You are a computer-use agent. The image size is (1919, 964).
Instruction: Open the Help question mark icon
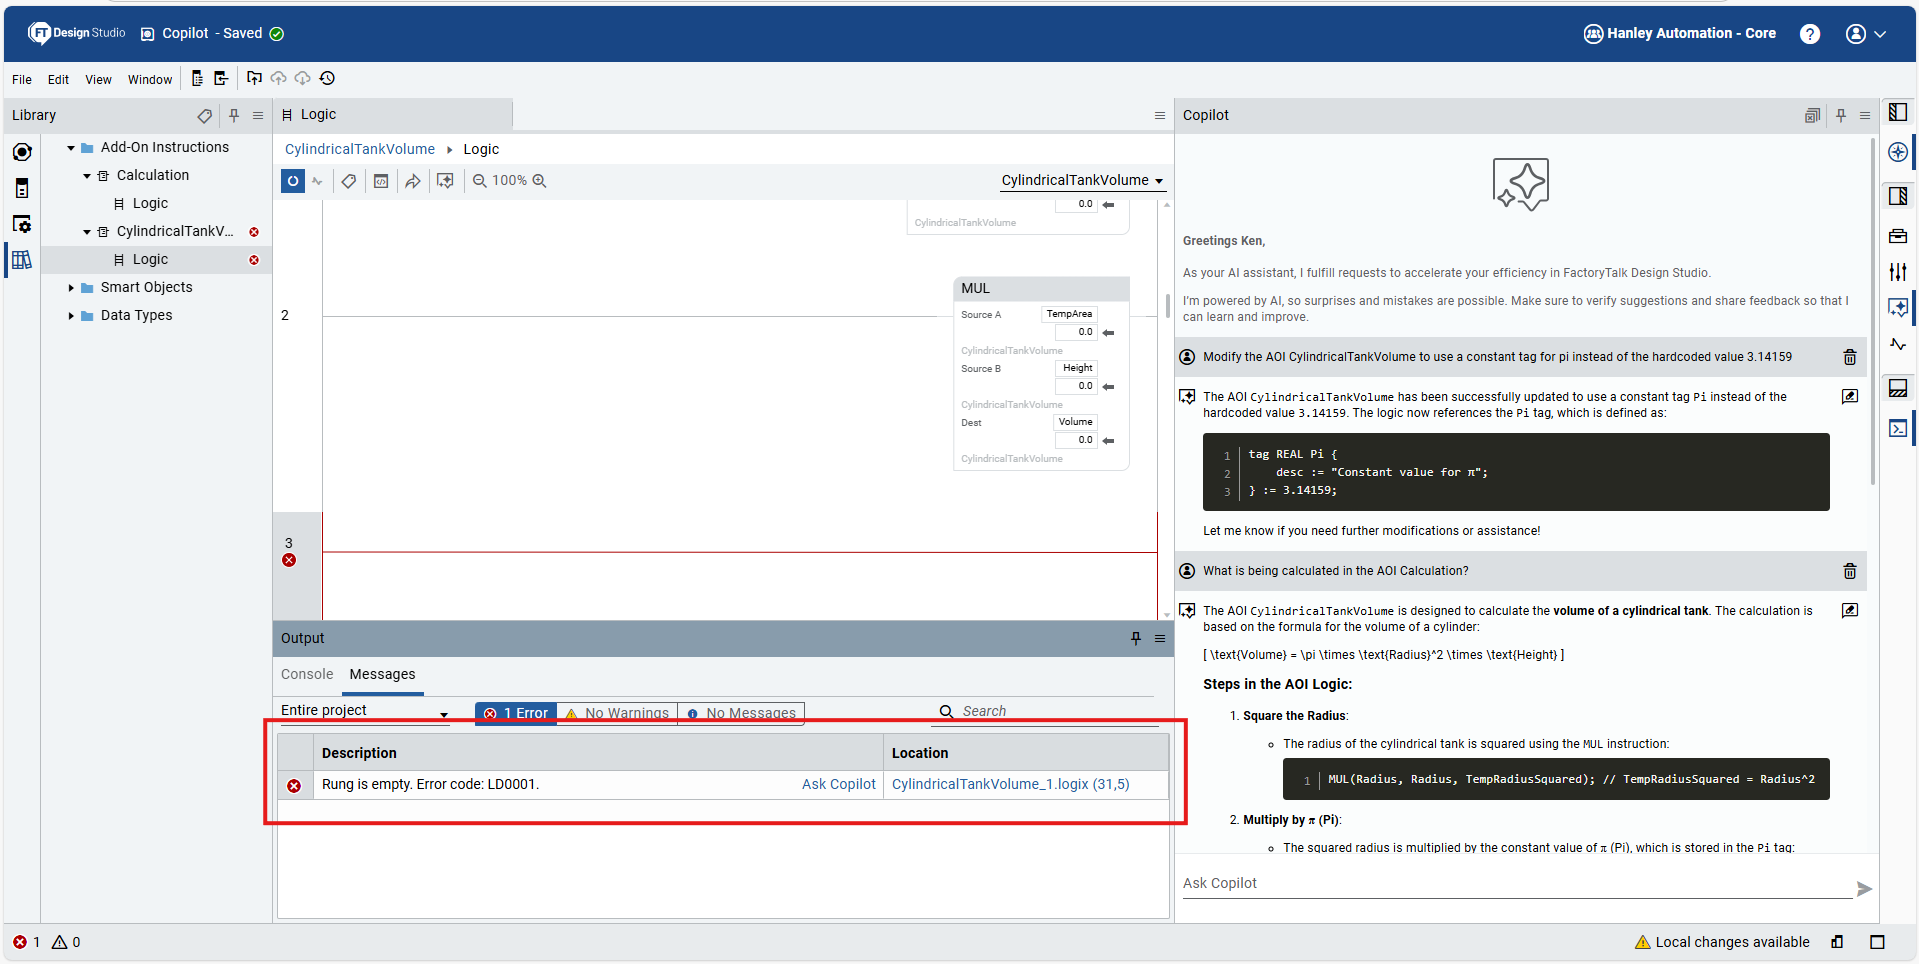[x=1809, y=34]
